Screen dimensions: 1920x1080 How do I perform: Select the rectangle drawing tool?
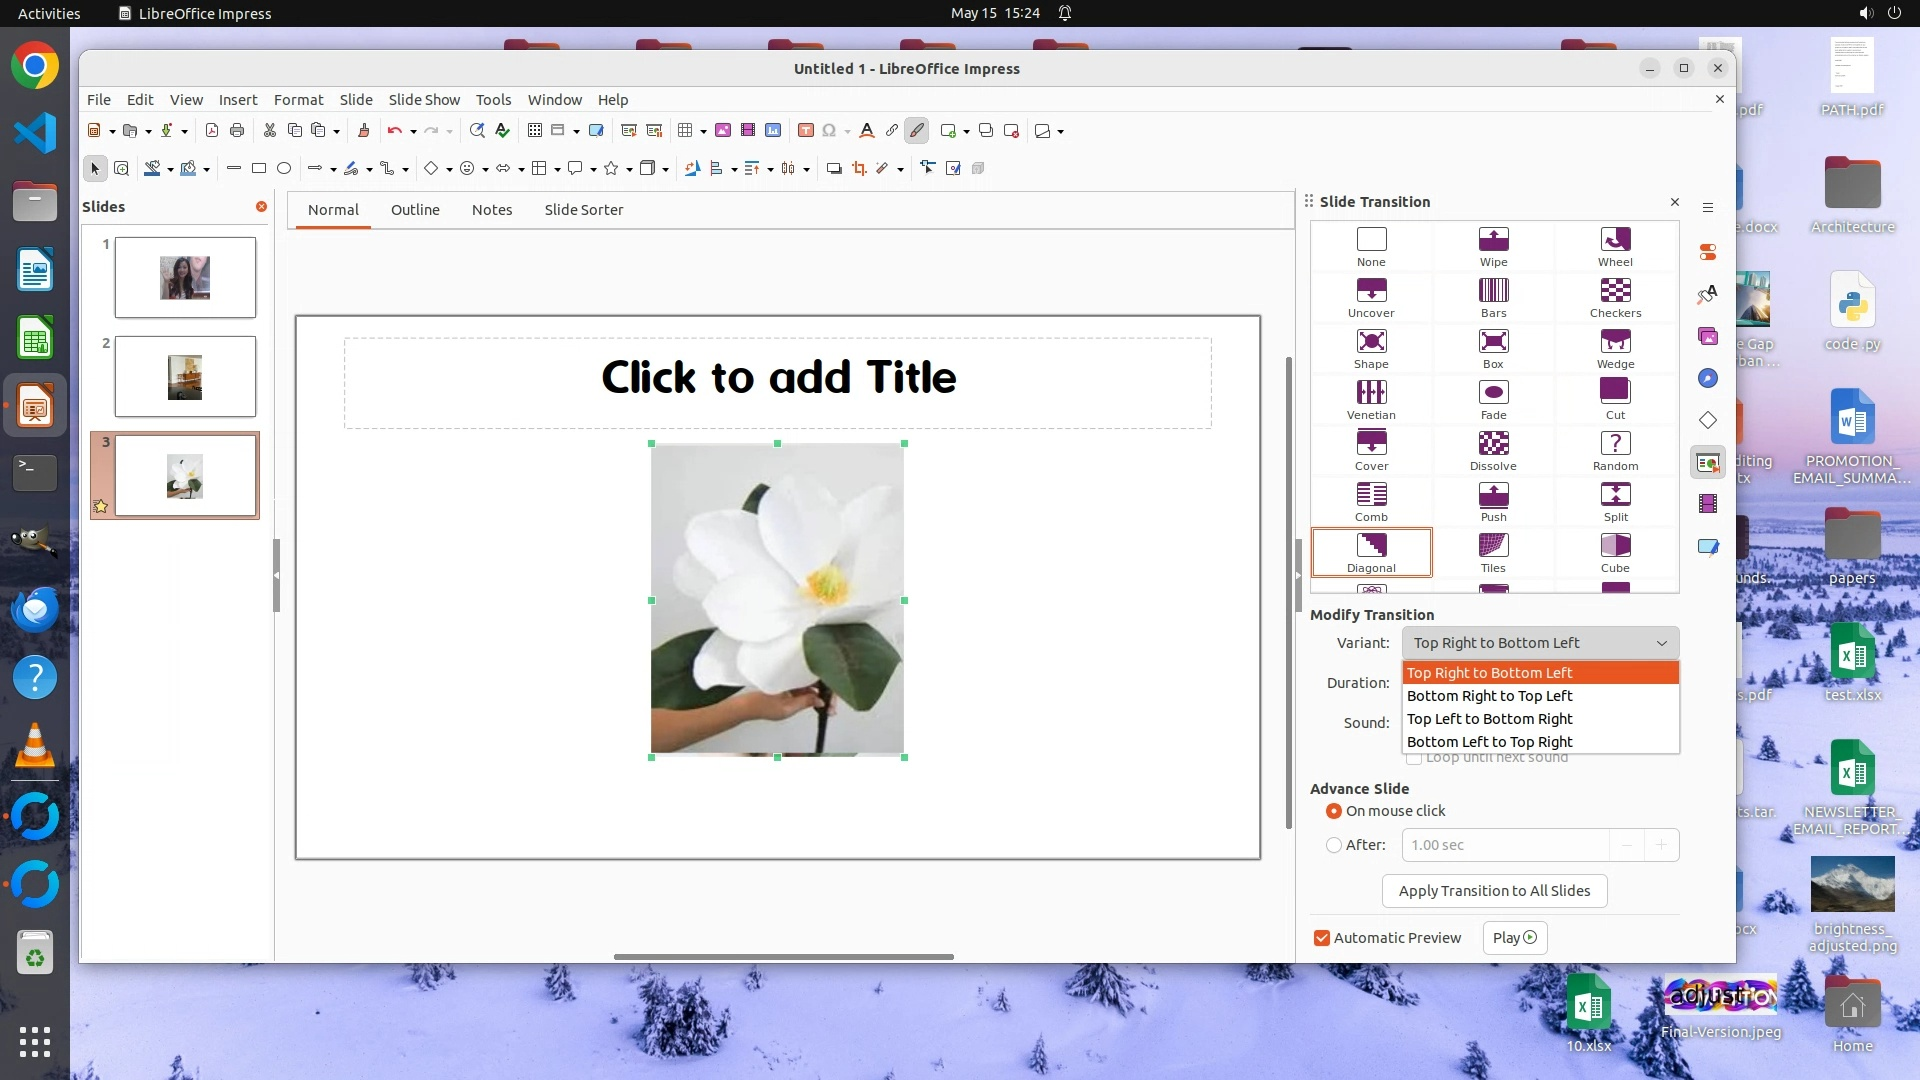pos(259,169)
